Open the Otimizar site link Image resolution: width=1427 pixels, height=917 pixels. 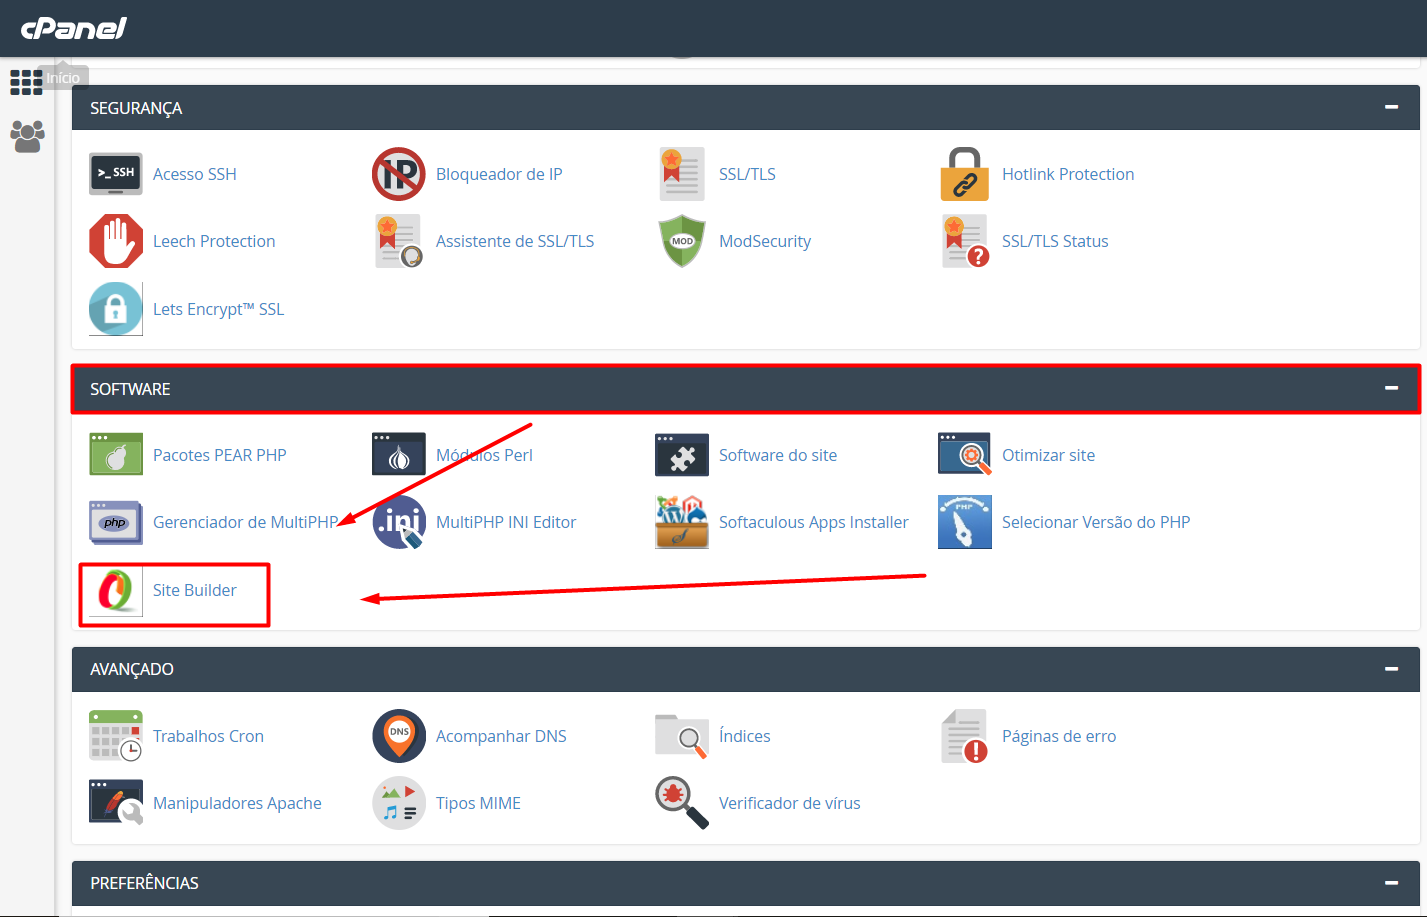1048,455
